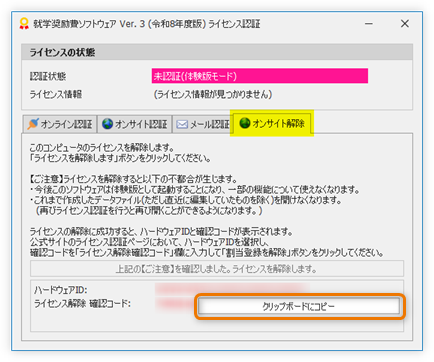Click the app ribbon icon in the title bar
Viewport: 434px width, 362px height.
coord(24,24)
